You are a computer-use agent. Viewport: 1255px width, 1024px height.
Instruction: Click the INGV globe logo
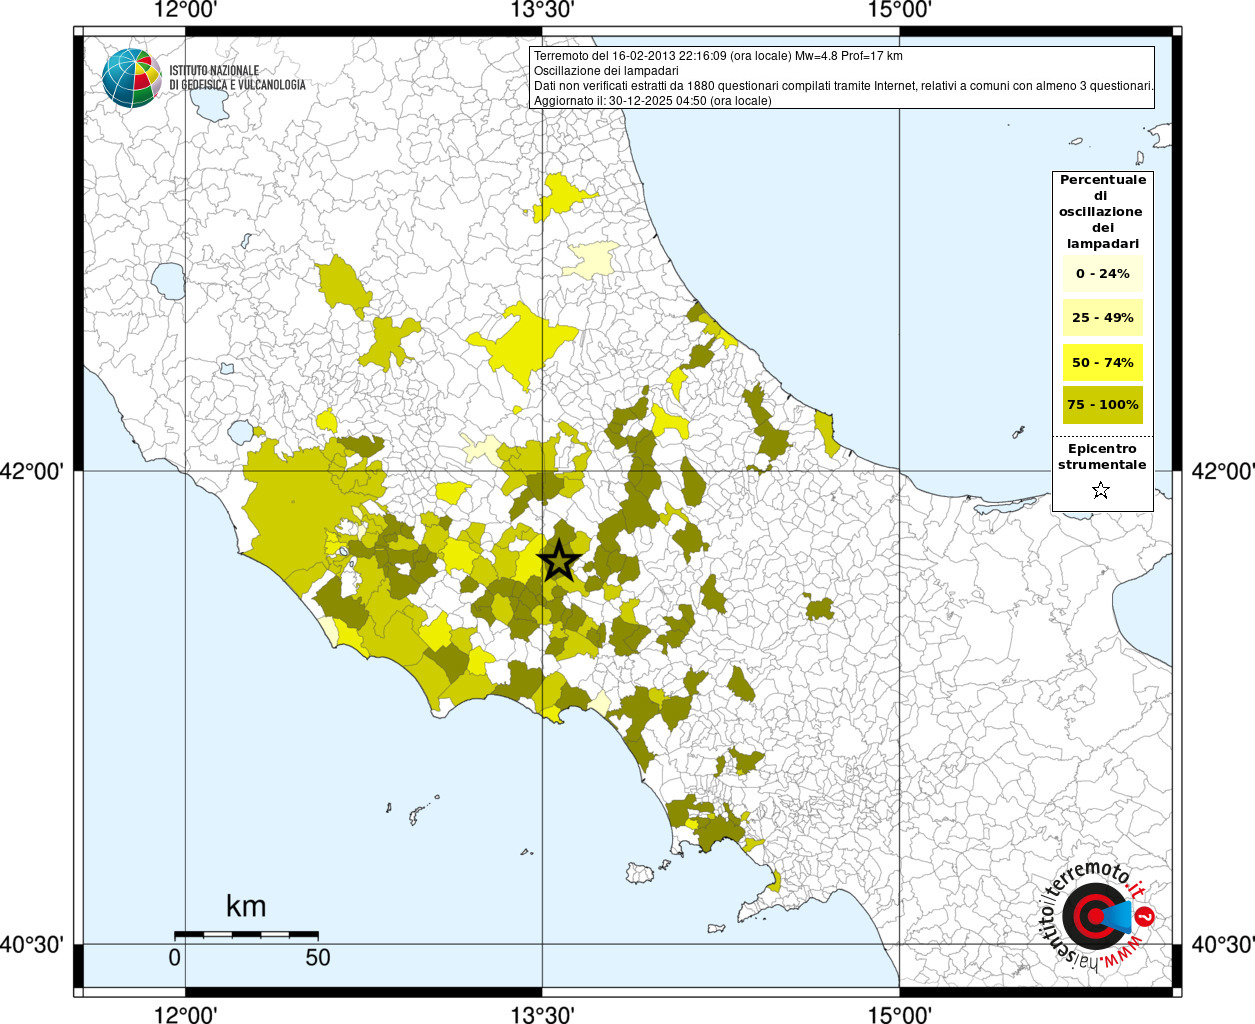[x=131, y=78]
